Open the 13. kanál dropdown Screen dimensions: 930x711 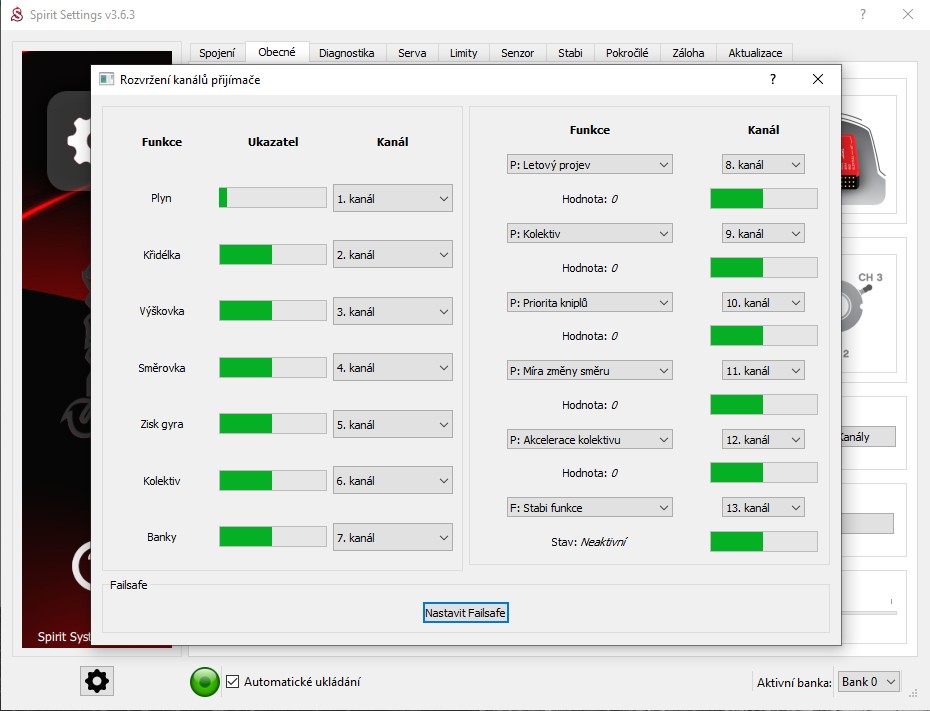763,508
